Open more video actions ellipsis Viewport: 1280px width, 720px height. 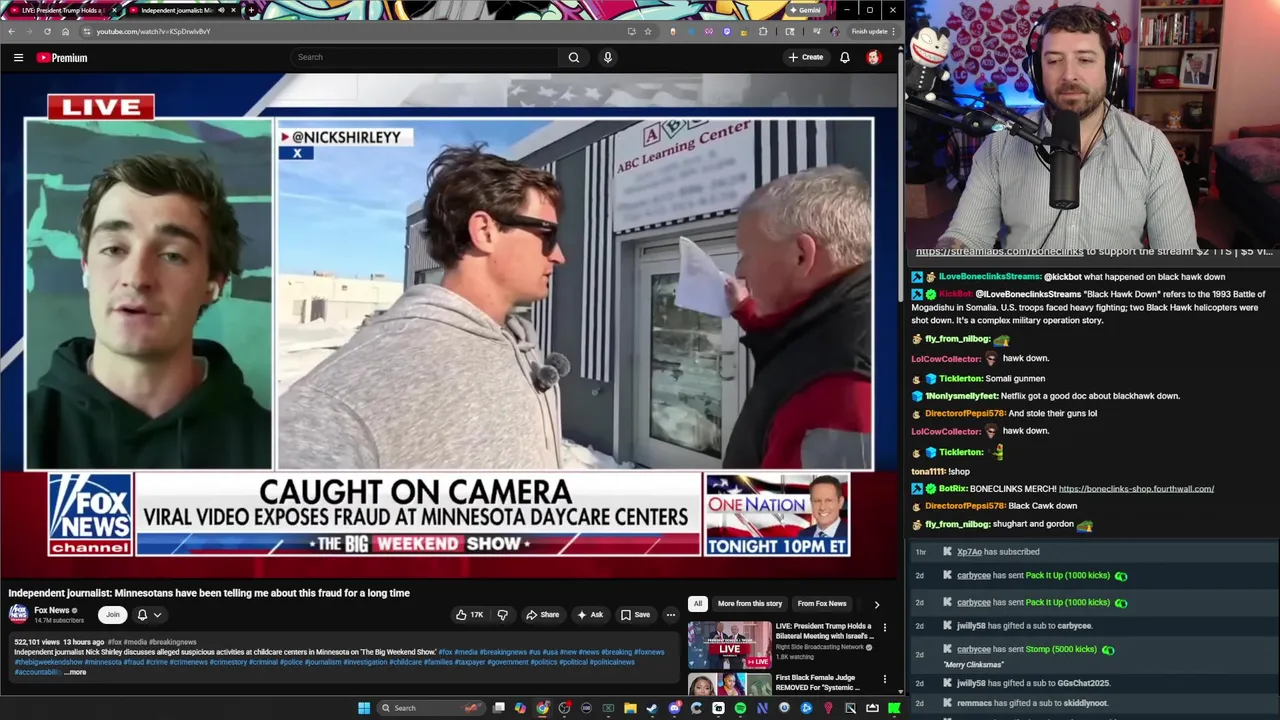(x=671, y=615)
